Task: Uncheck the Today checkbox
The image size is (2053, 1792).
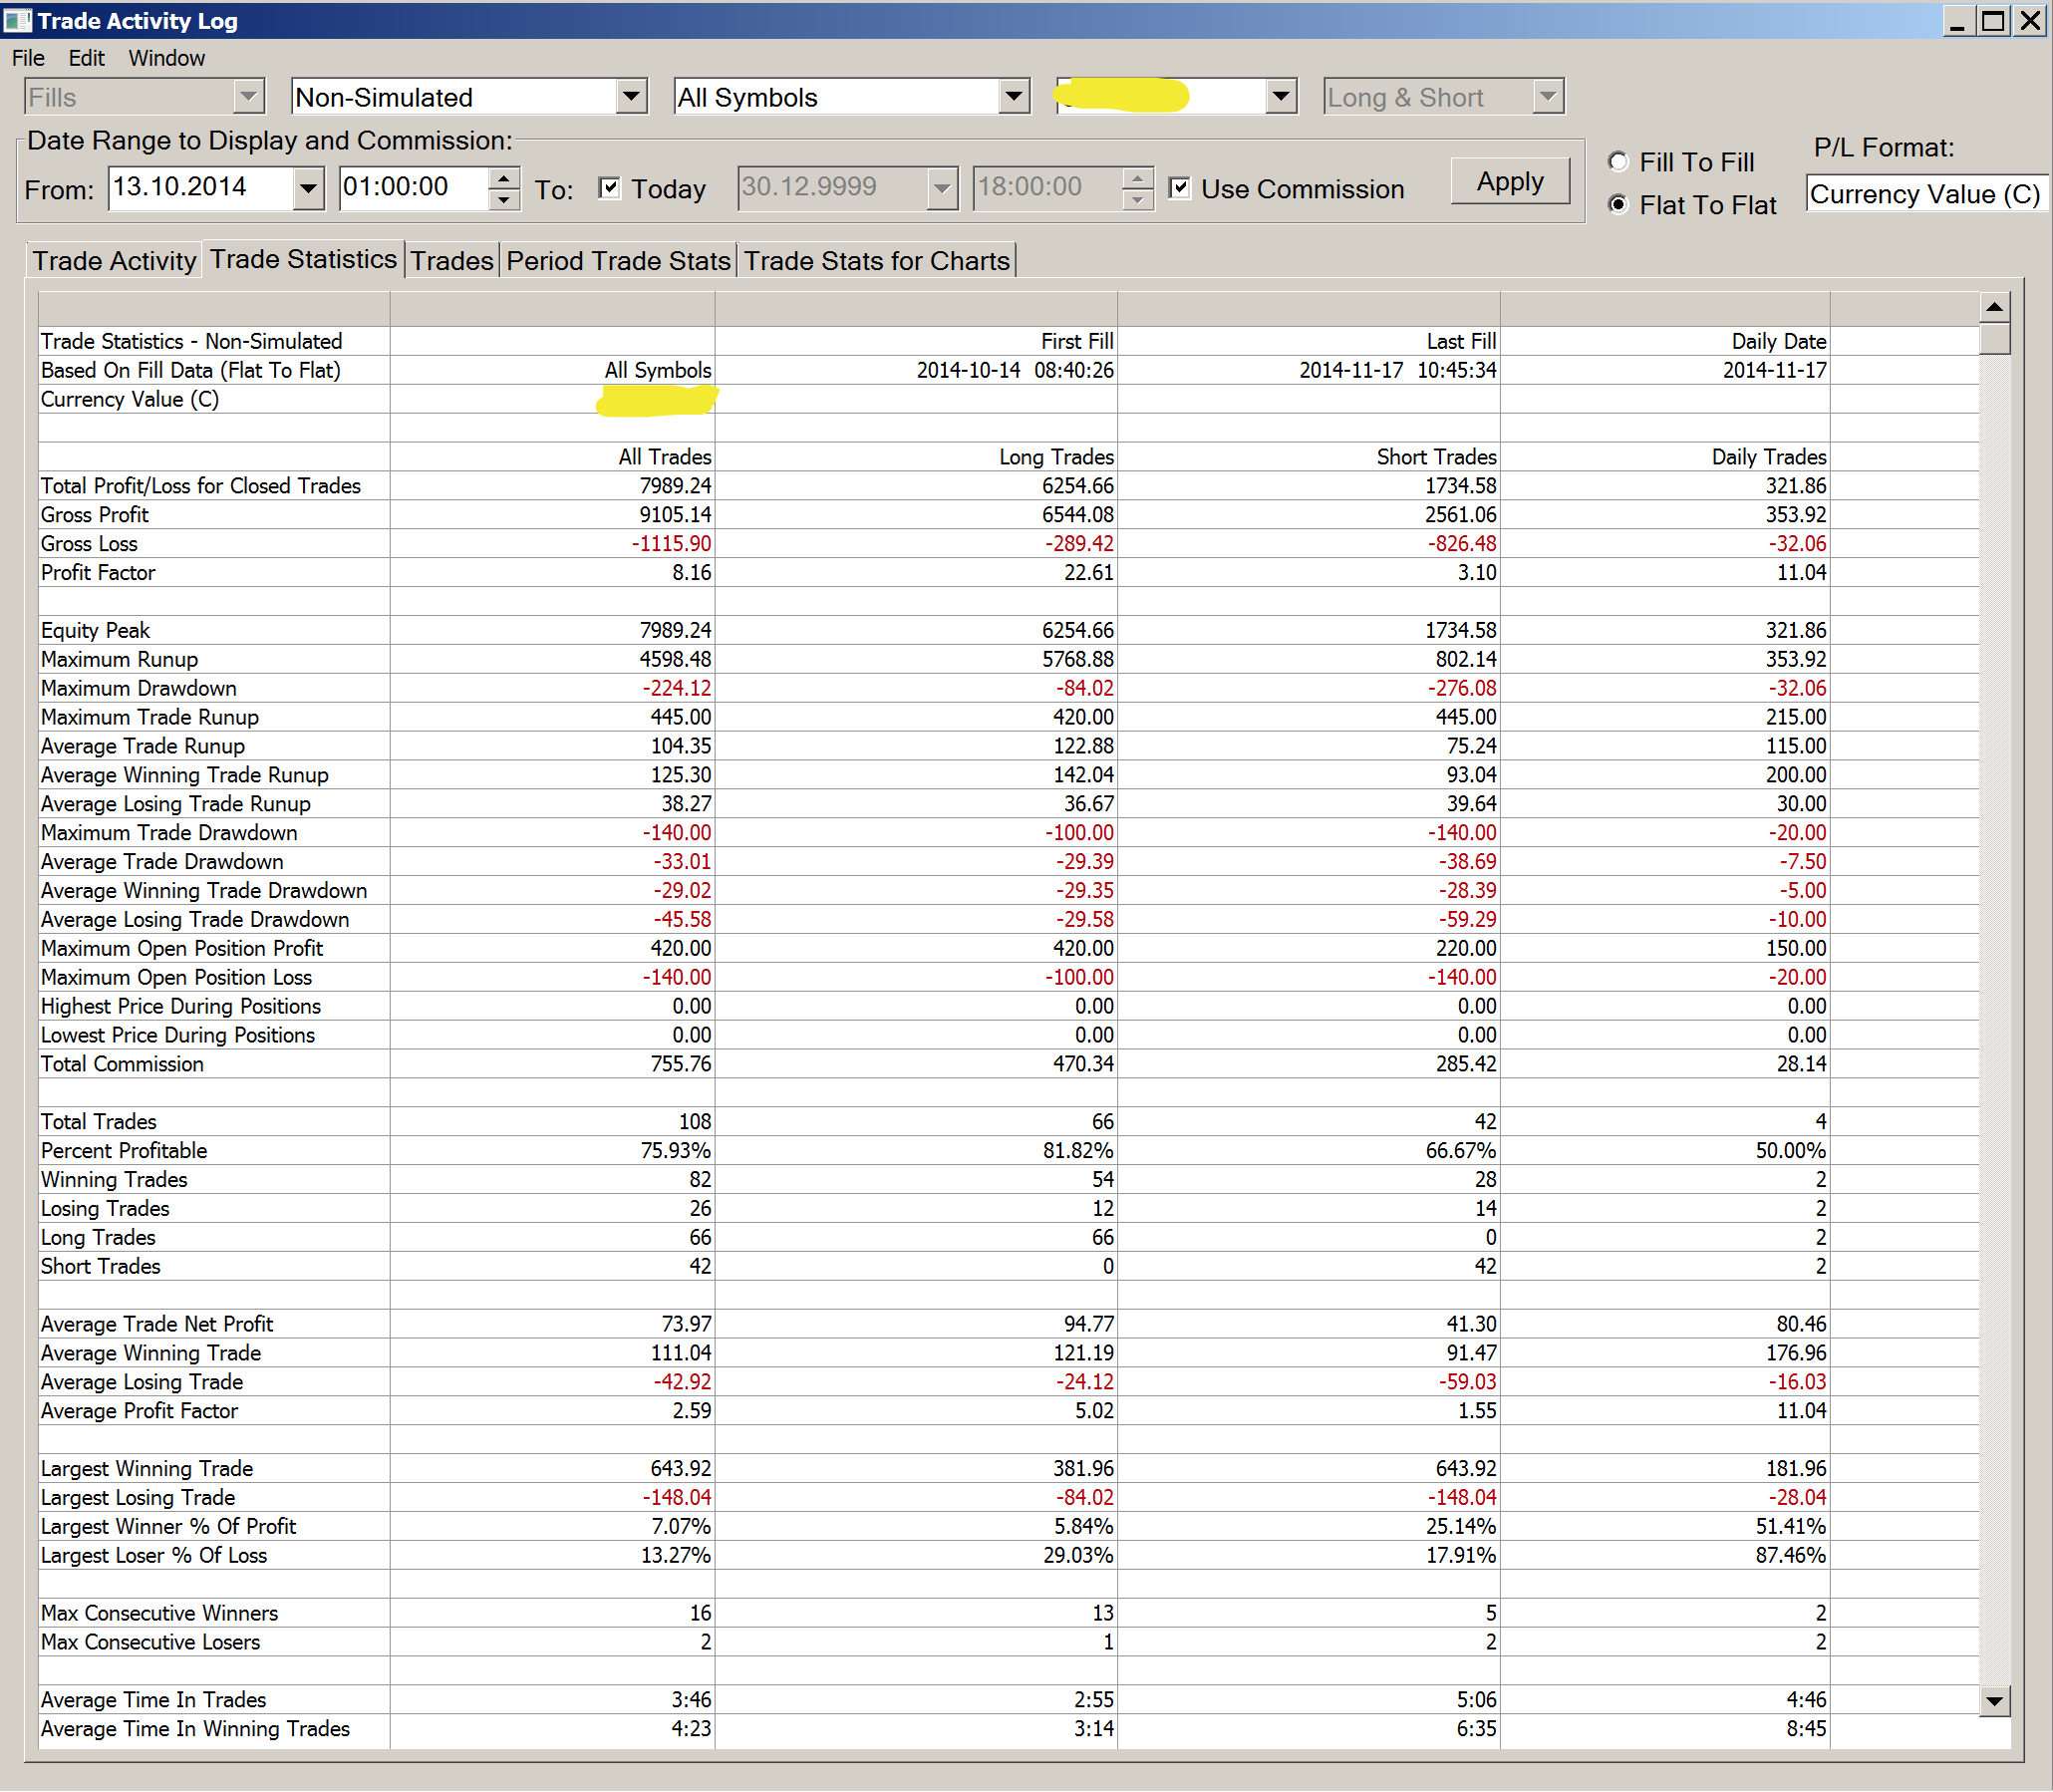Action: point(609,188)
